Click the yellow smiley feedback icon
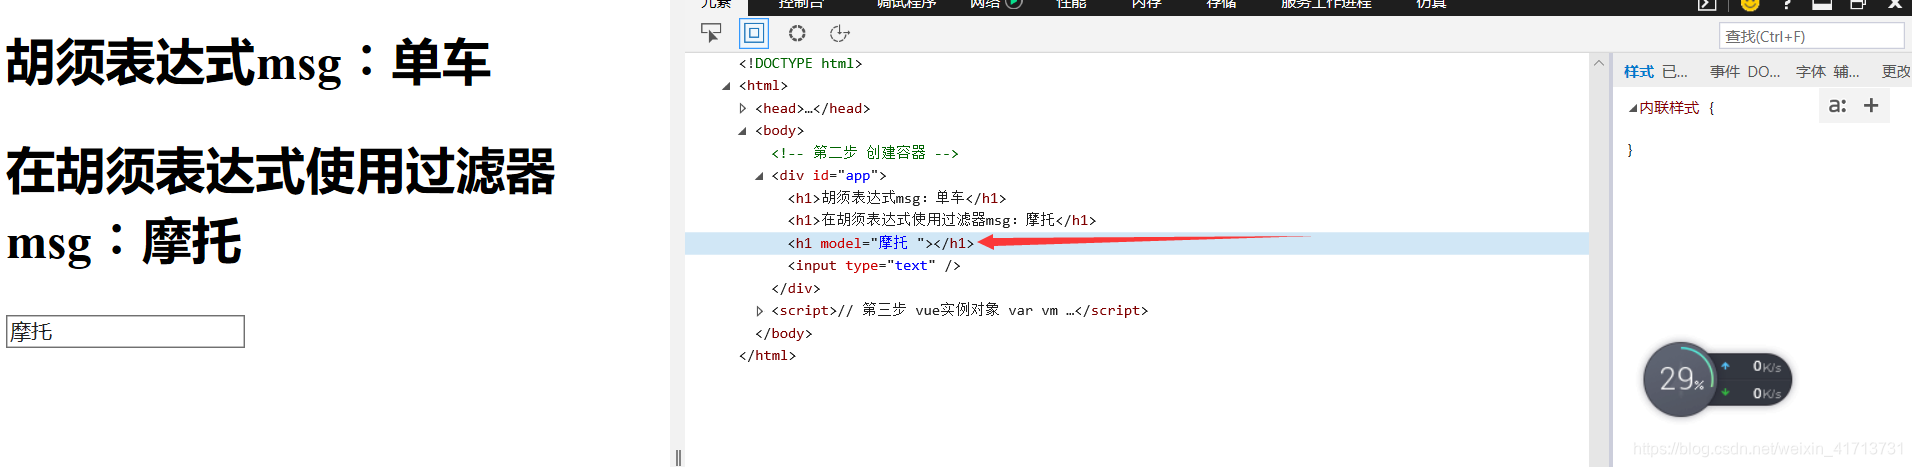This screenshot has height=467, width=1912. coord(1750,4)
